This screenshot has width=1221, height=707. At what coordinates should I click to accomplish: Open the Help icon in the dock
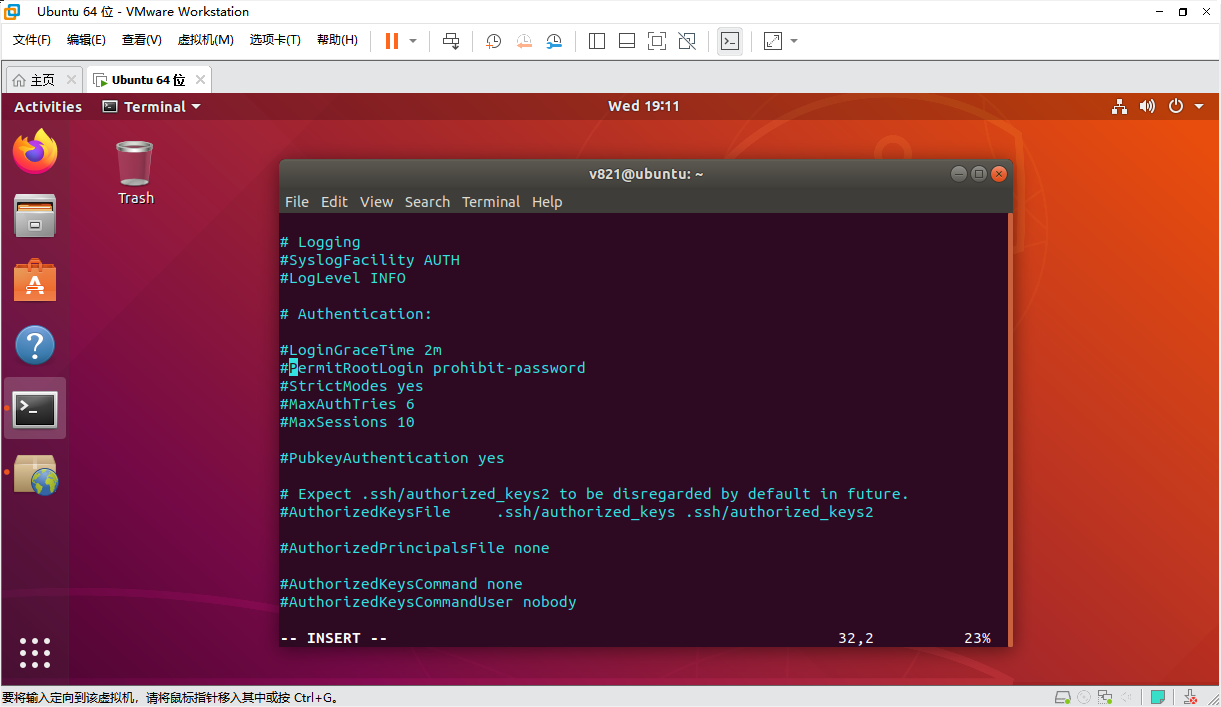[35, 345]
